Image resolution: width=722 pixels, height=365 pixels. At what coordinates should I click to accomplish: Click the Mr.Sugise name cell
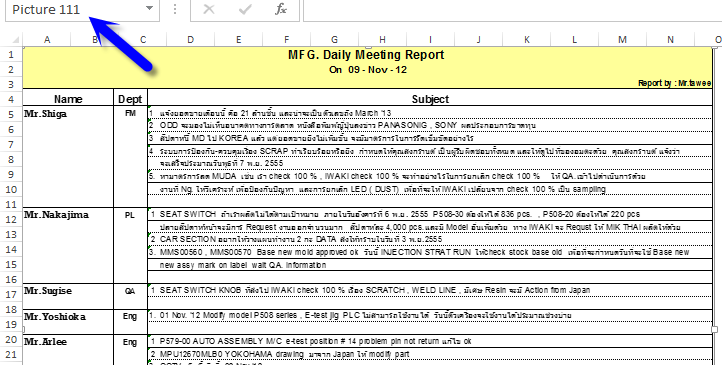point(48,291)
